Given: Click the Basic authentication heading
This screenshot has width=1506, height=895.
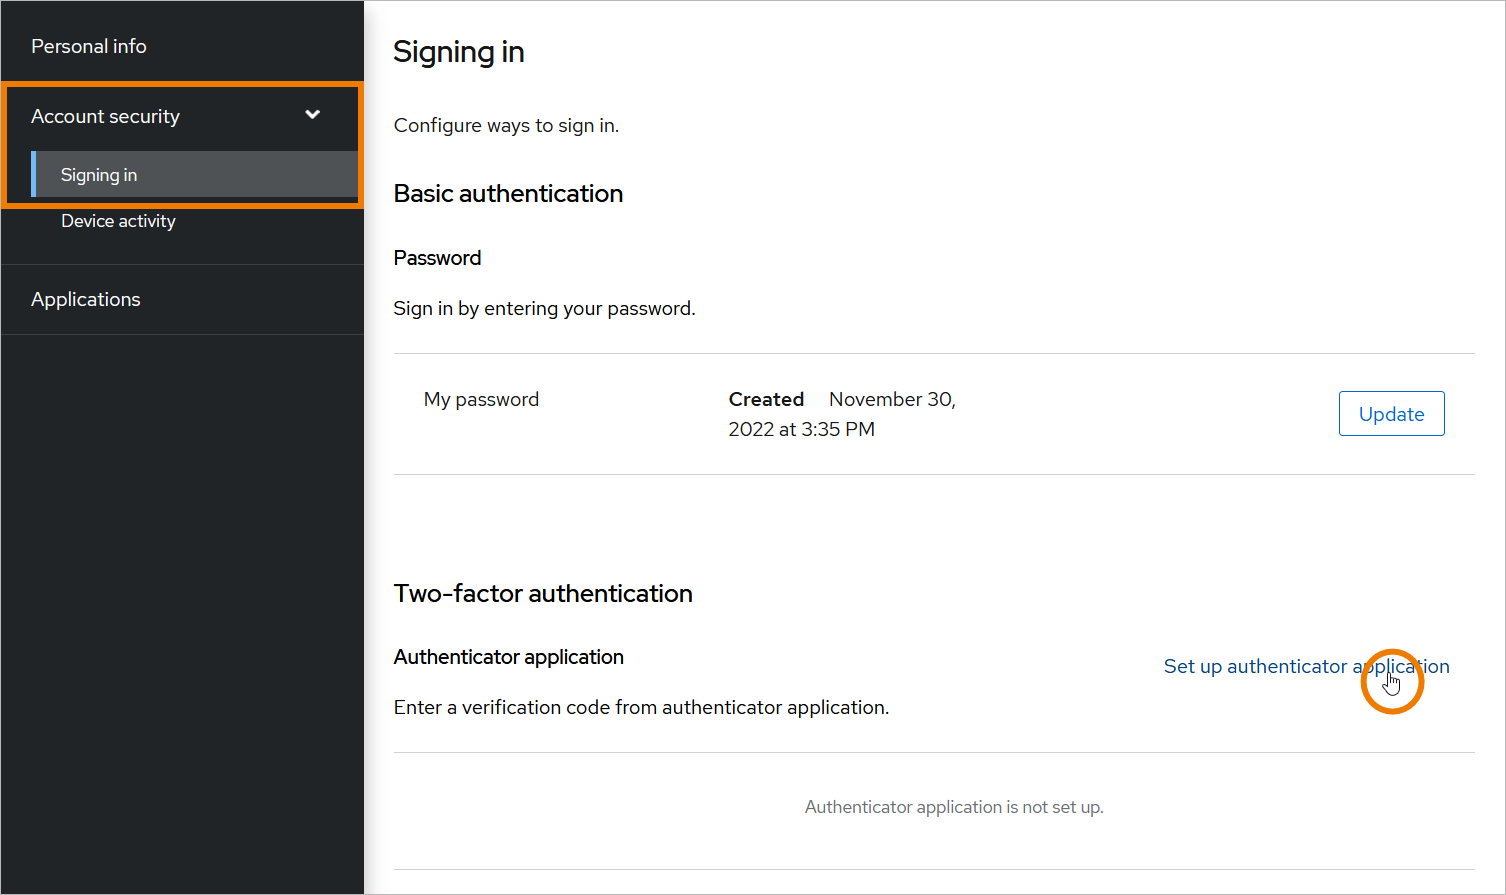Looking at the screenshot, I should (508, 193).
